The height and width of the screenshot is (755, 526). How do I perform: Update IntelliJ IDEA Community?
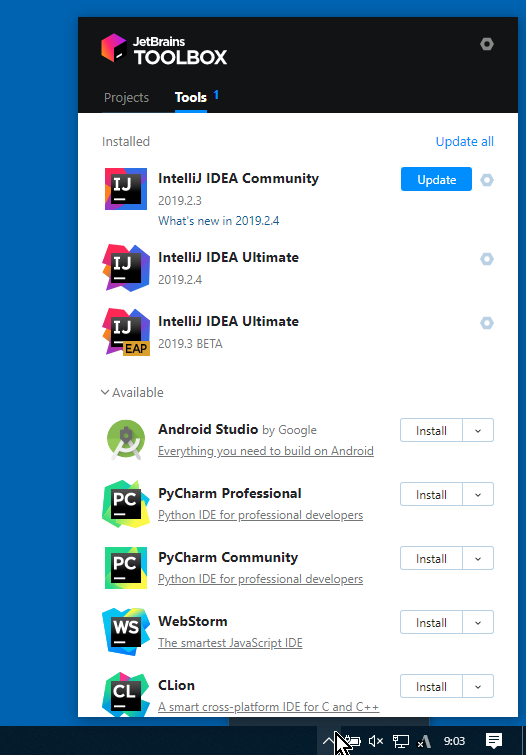tap(436, 179)
